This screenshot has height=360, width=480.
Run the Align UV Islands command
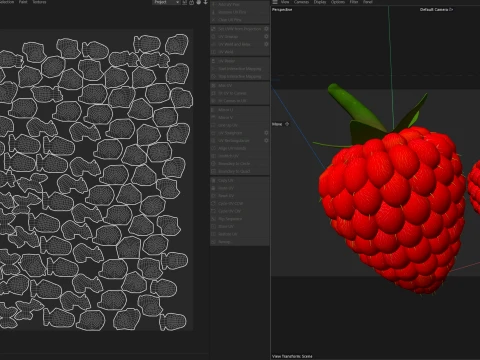coord(239,148)
